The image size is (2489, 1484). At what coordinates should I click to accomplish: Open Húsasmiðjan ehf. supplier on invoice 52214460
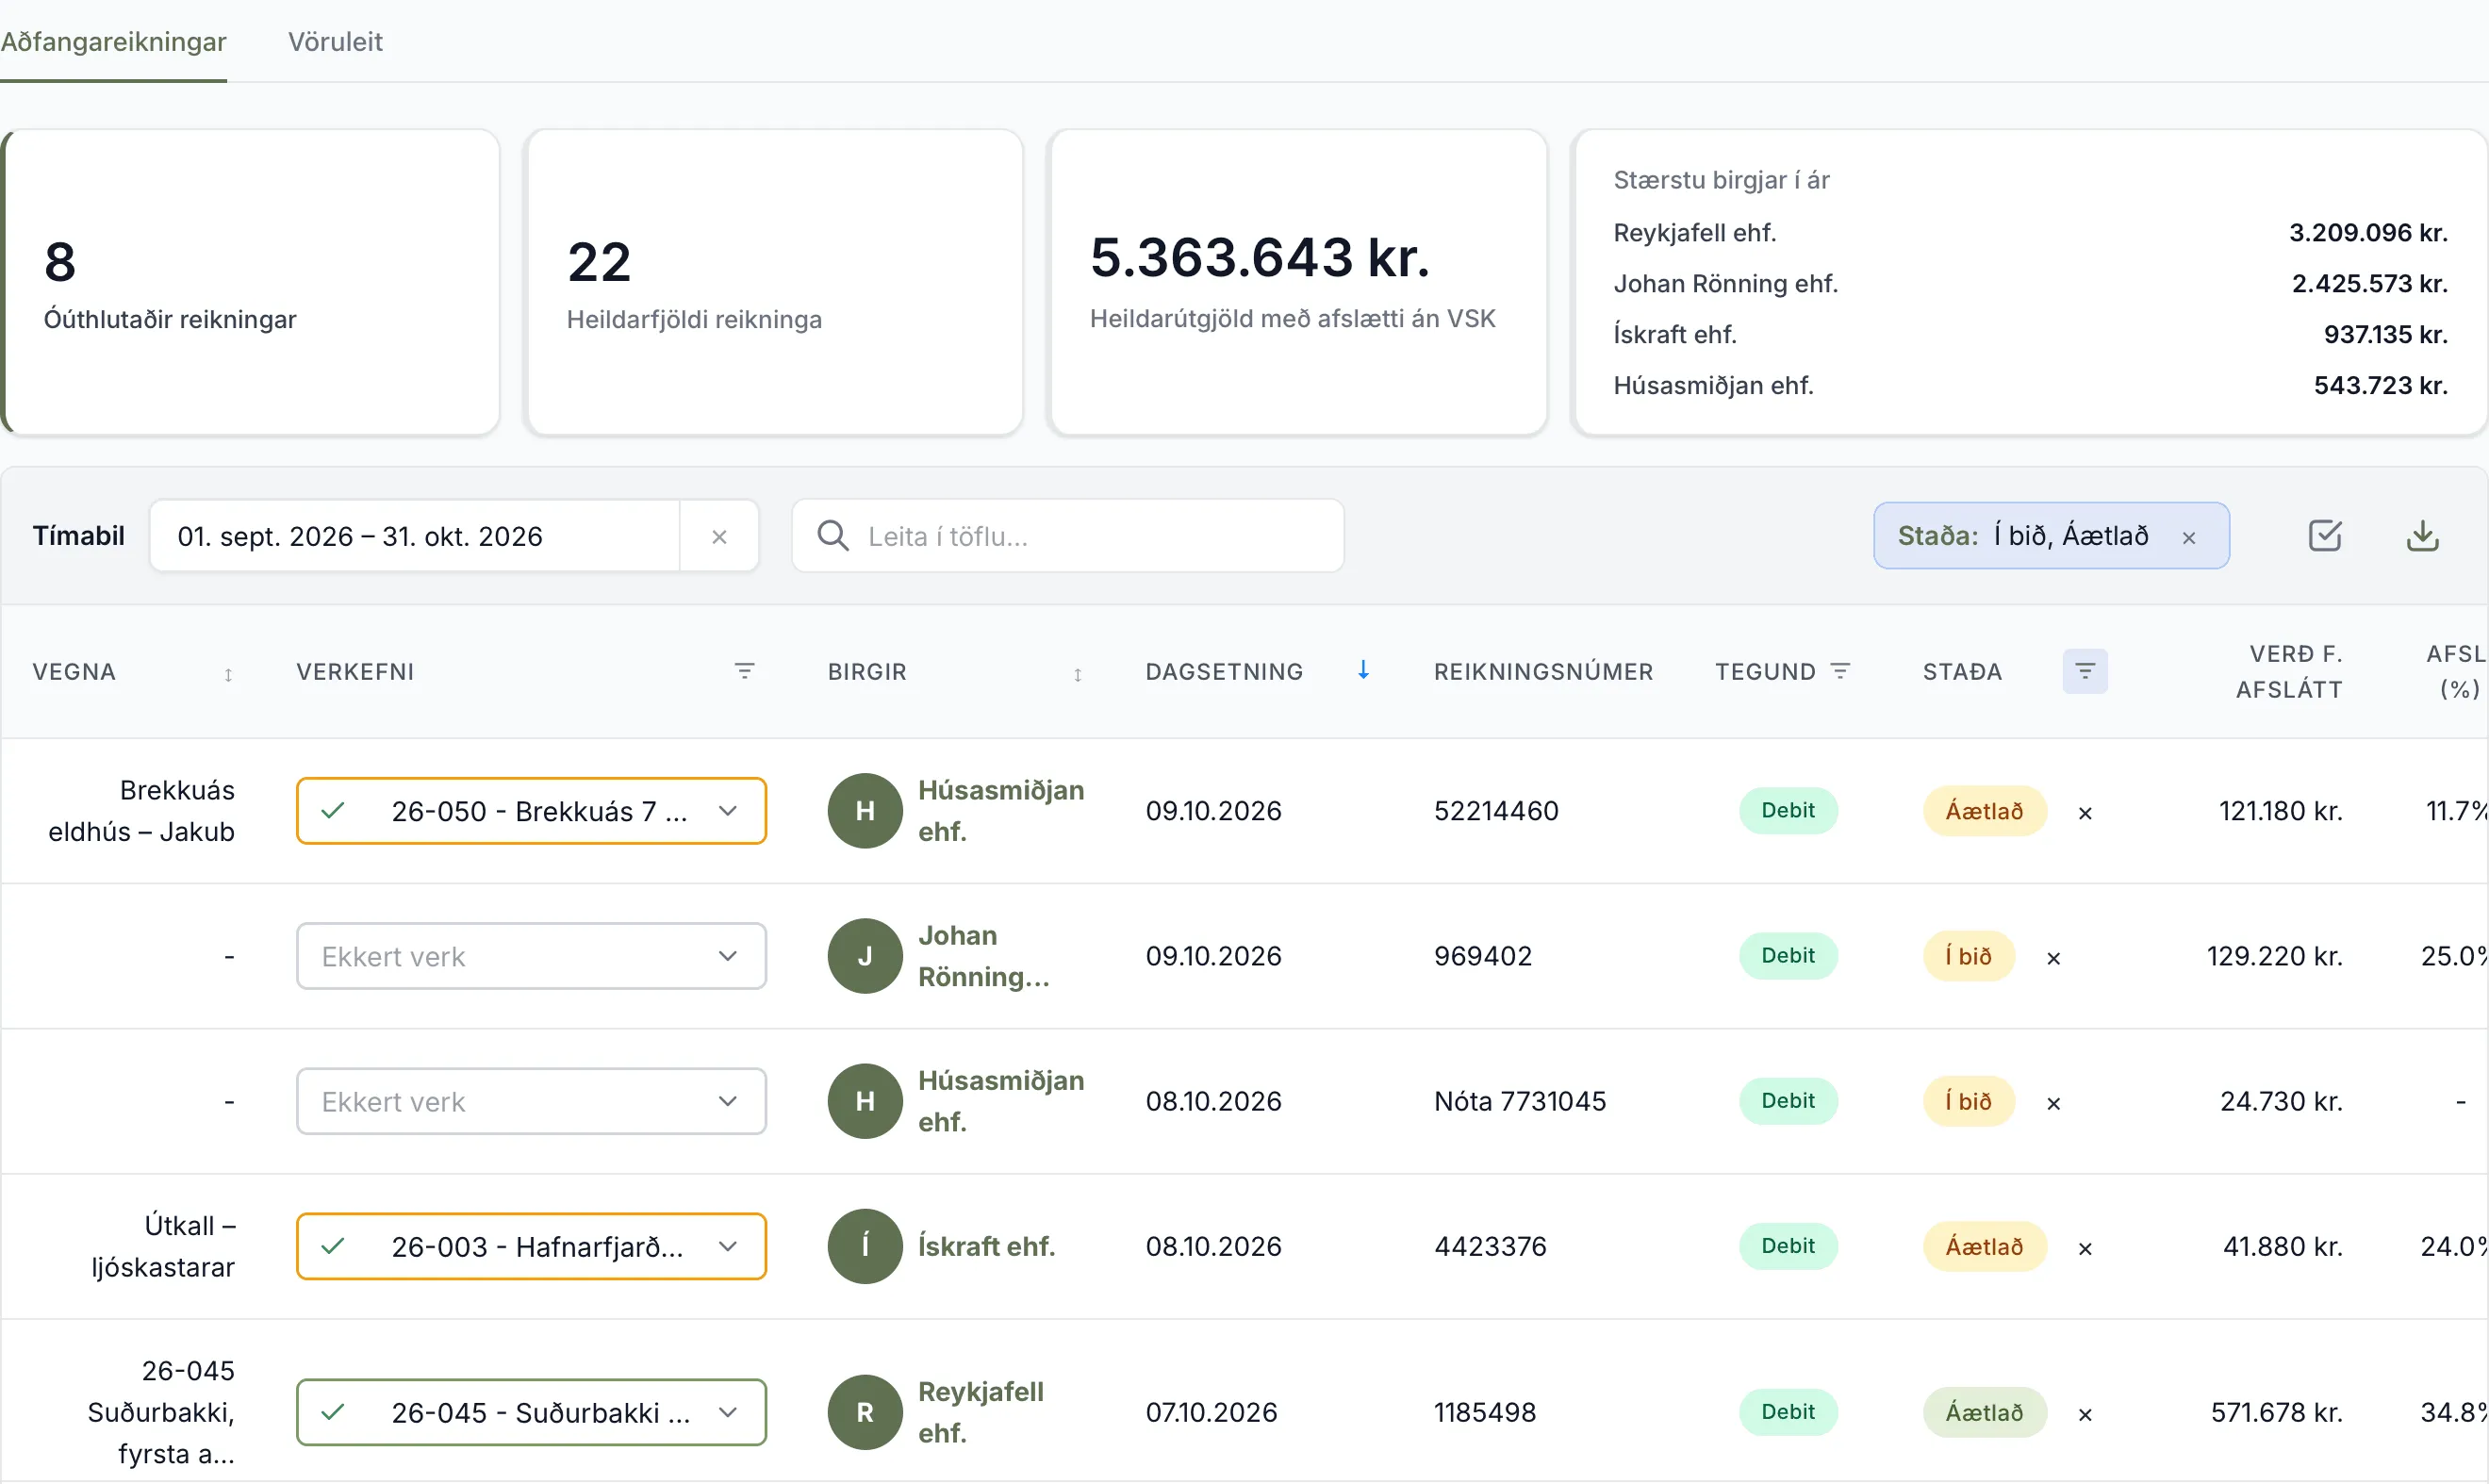pyautogui.click(x=1001, y=811)
